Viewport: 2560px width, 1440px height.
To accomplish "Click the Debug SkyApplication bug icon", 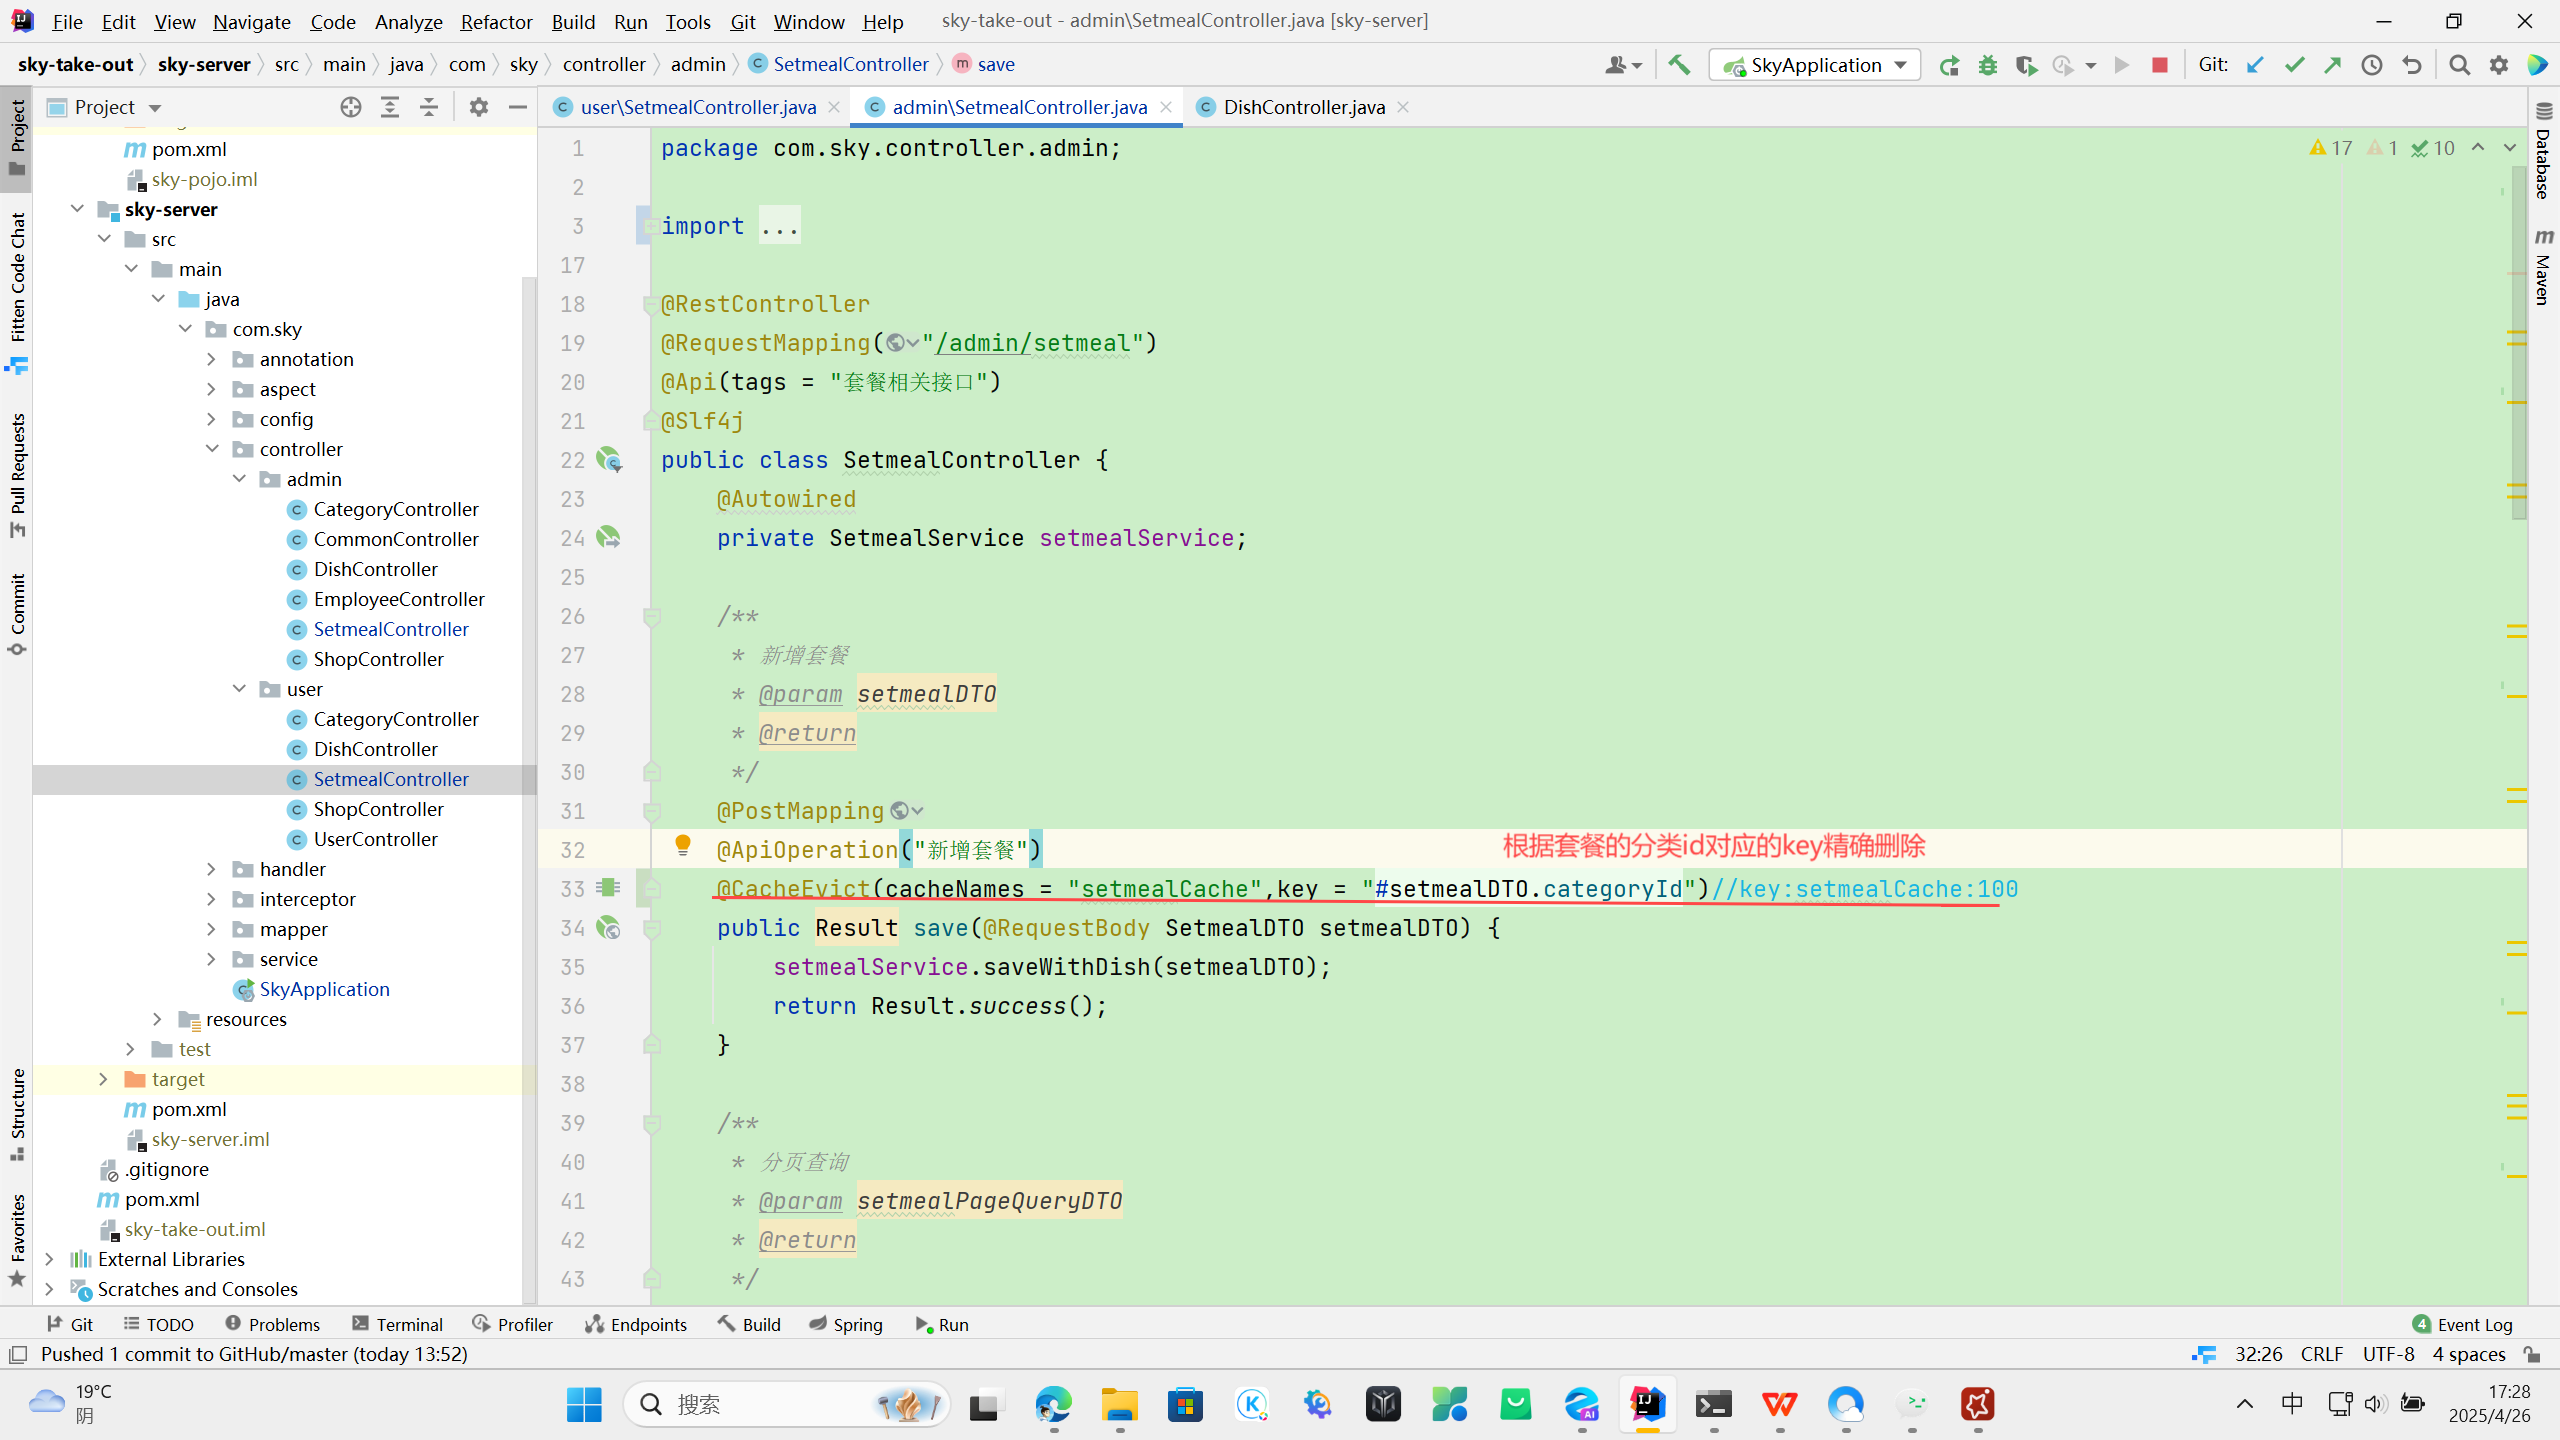I will pyautogui.click(x=1987, y=65).
